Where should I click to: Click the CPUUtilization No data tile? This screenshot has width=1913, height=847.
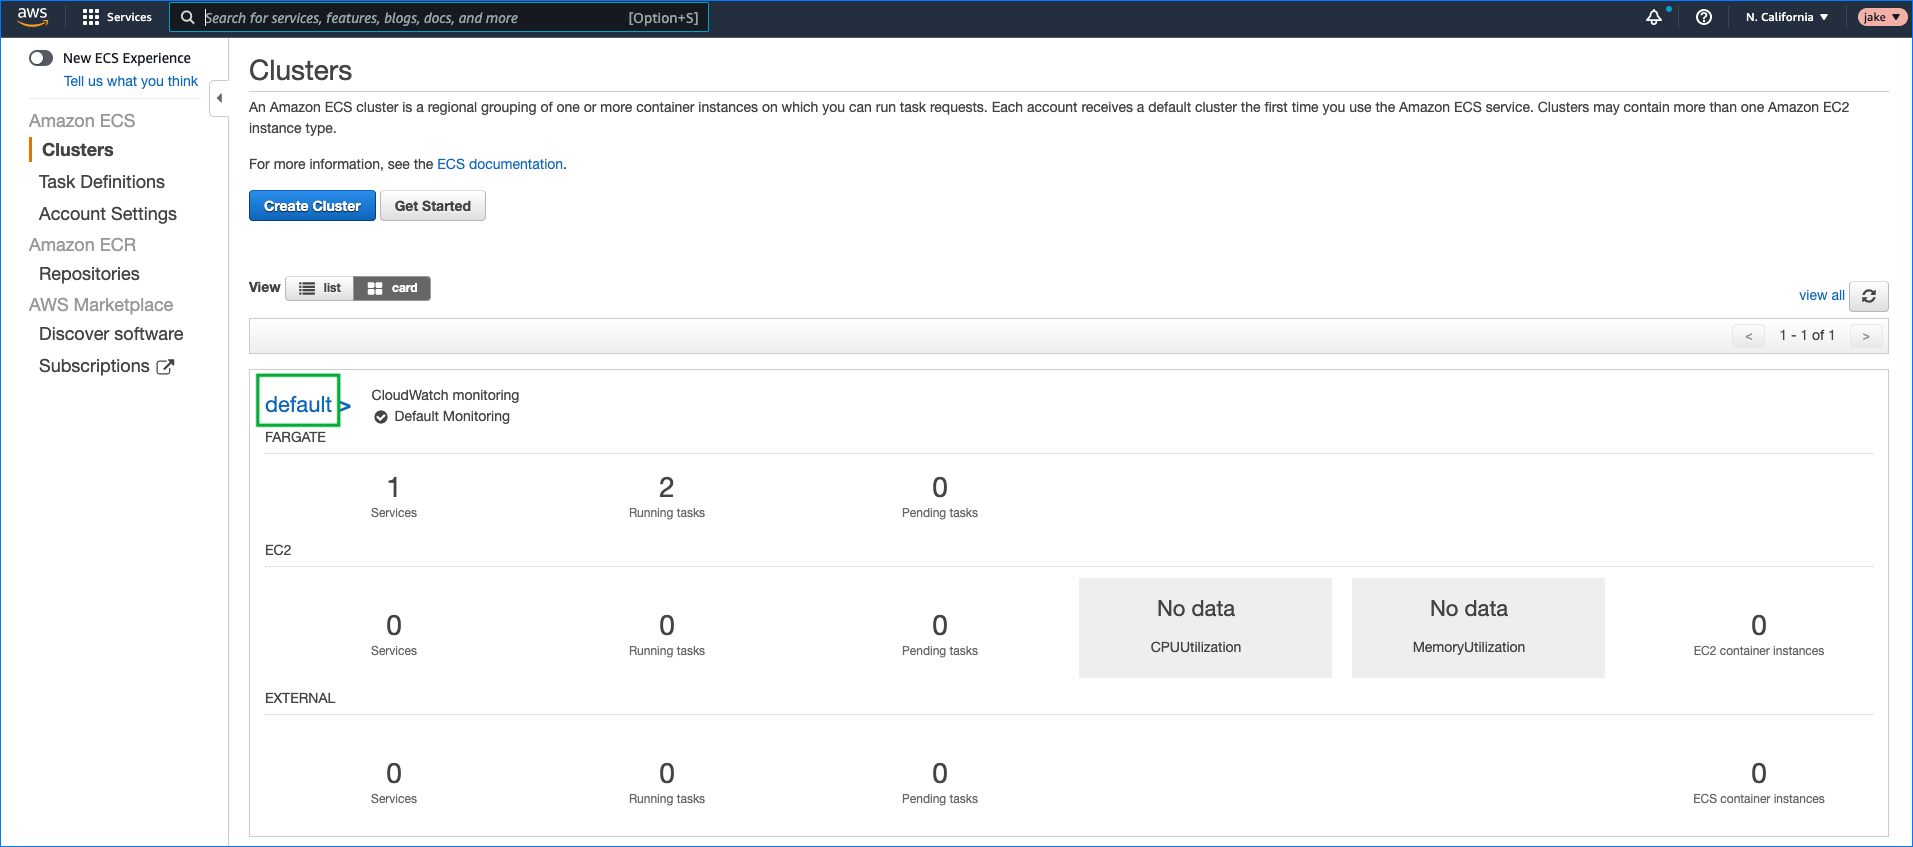point(1205,628)
